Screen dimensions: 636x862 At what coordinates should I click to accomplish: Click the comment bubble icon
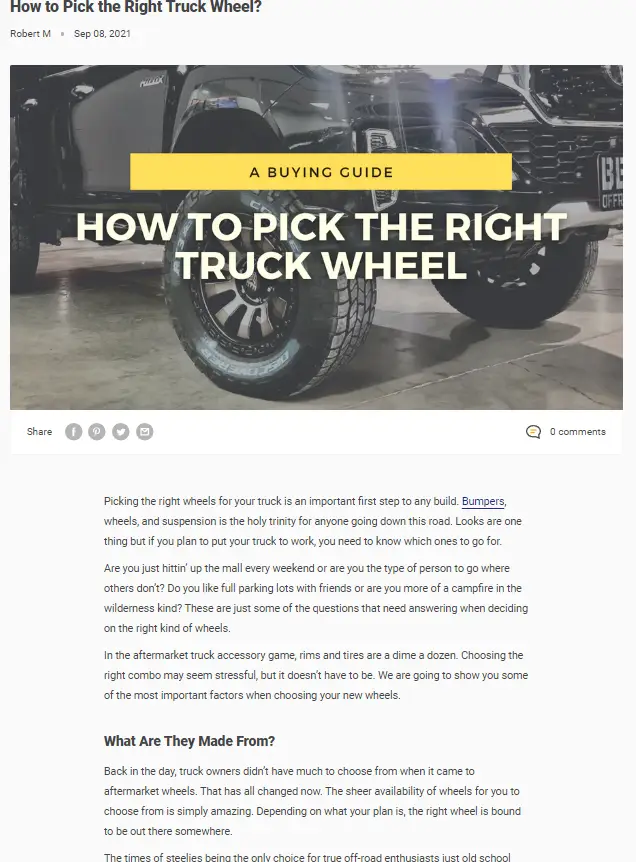533,432
